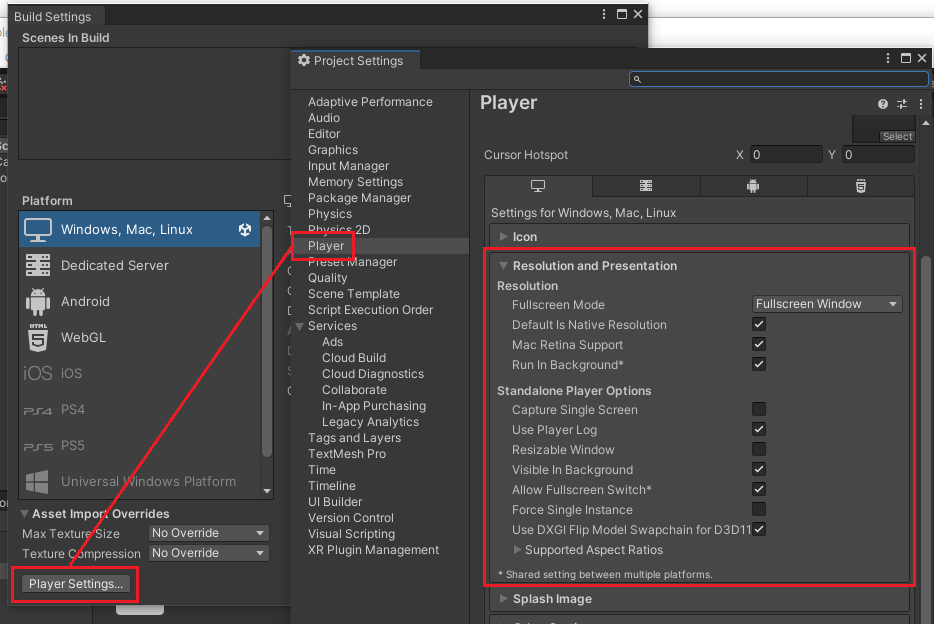This screenshot has height=624, width=934.
Task: Open Build Settings window's three-dot menu
Action: [x=604, y=14]
